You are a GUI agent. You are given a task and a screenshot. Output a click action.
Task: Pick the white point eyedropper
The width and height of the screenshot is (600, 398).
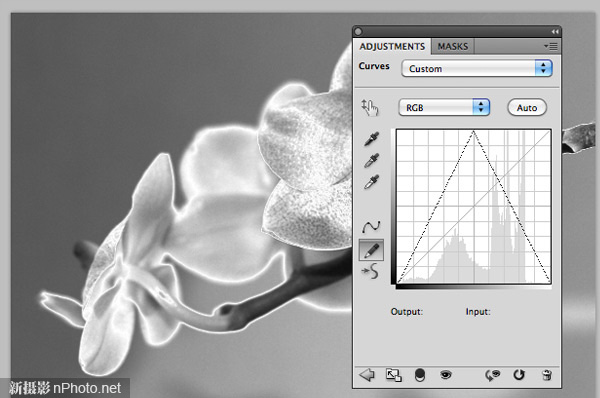[x=372, y=182]
